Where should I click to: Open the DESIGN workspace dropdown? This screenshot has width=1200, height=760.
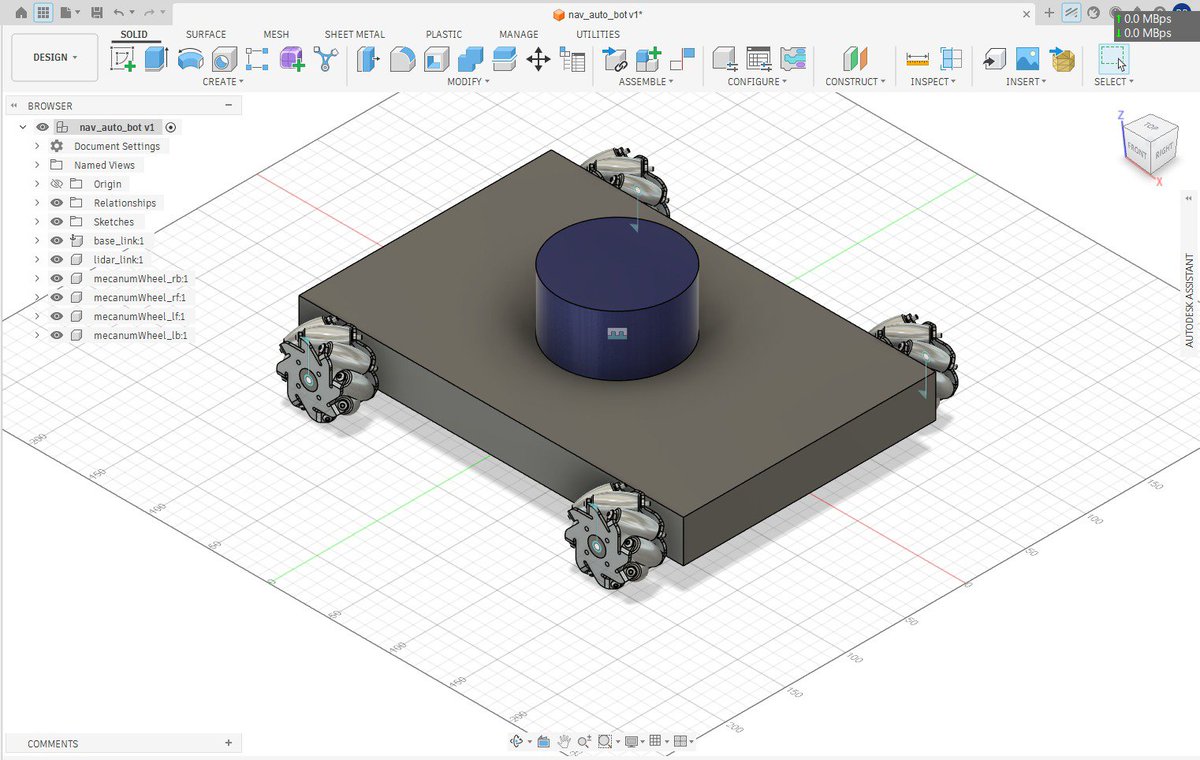[55, 57]
